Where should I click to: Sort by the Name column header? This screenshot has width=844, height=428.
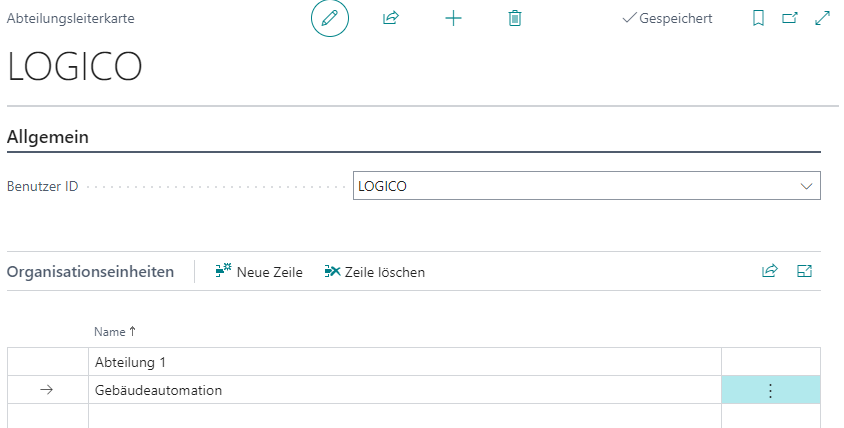[115, 332]
